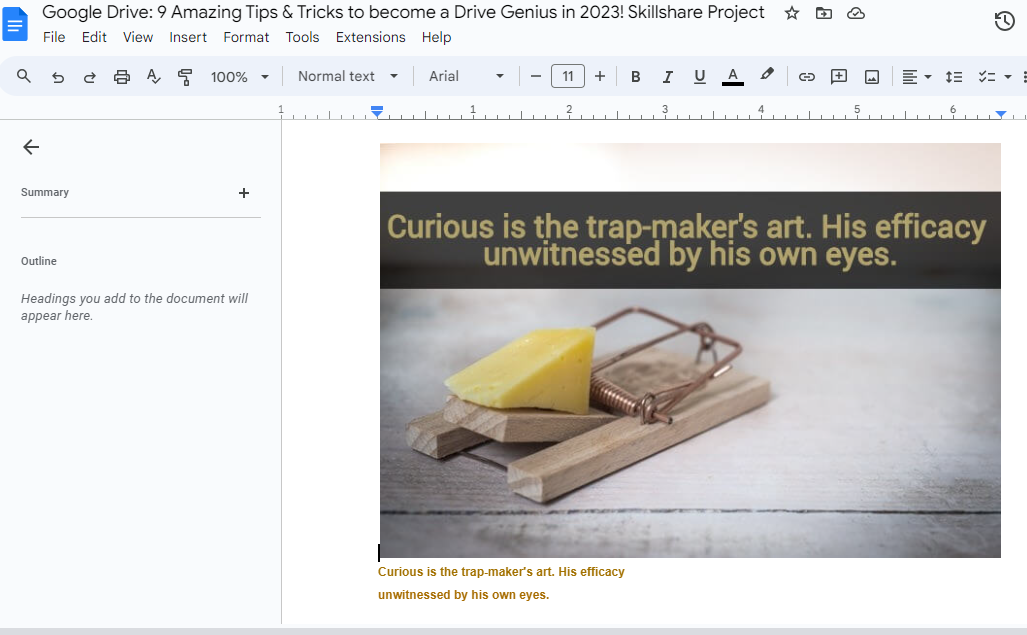Search the menus with magnifier icon
Screen dimensions: 1027x635
(x=24, y=77)
